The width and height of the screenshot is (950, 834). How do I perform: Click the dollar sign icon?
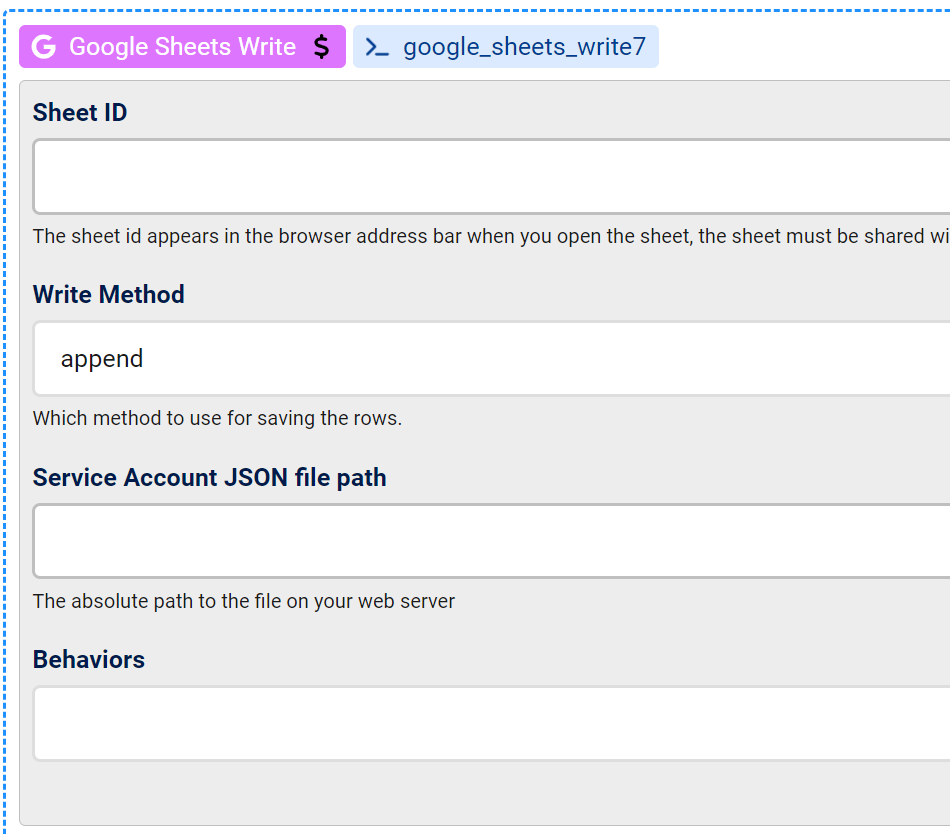pyautogui.click(x=322, y=47)
